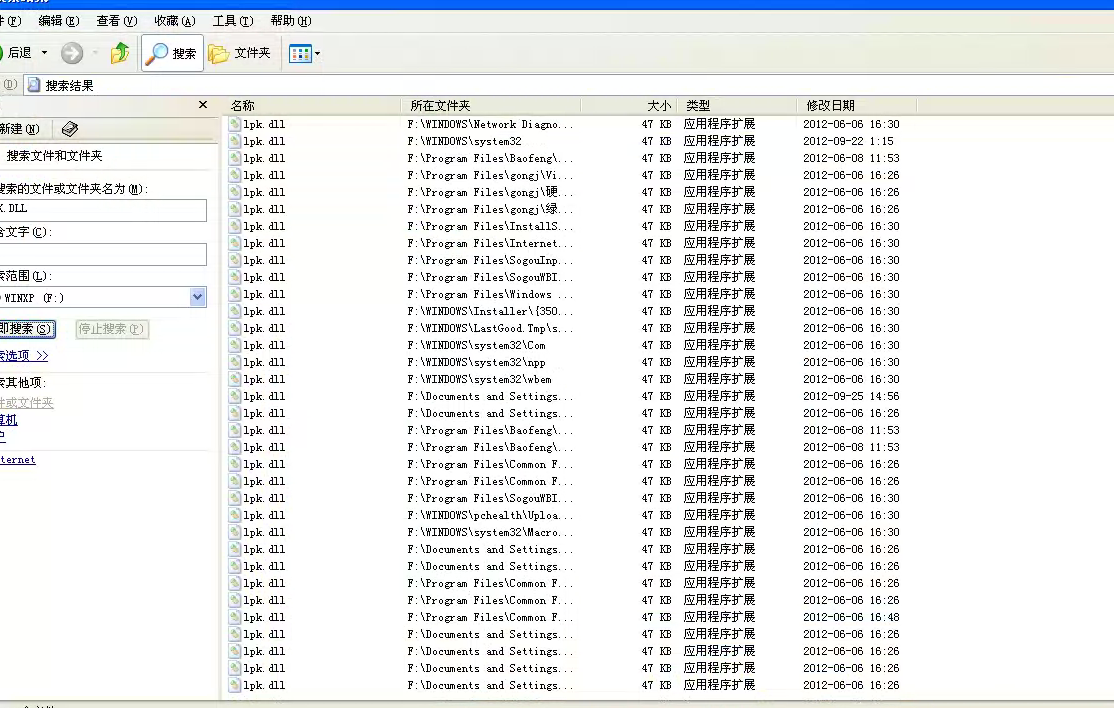Viewport: 1114px width, 708px height.
Task: Select lpk.dll icon in InstallS... row
Action: tap(235, 227)
